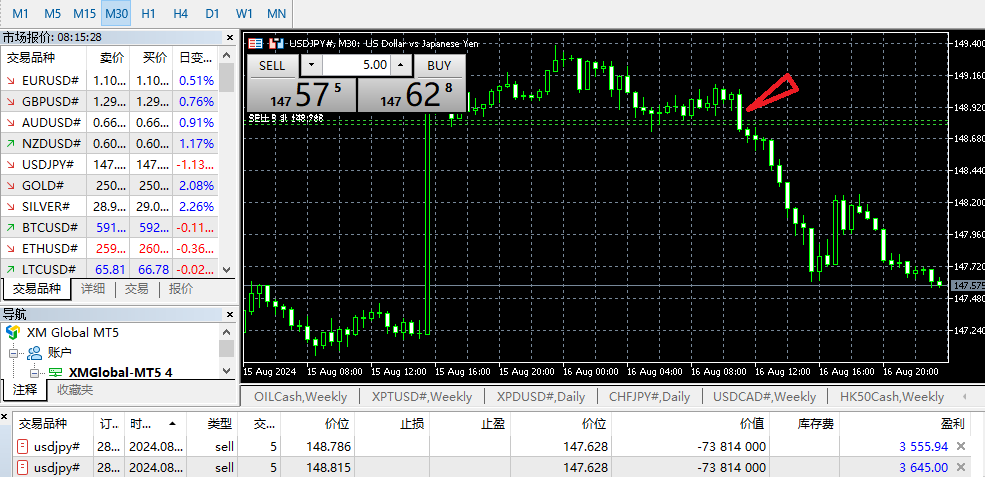Click GOLD# direction arrow icon
985x477 pixels.
[11, 186]
